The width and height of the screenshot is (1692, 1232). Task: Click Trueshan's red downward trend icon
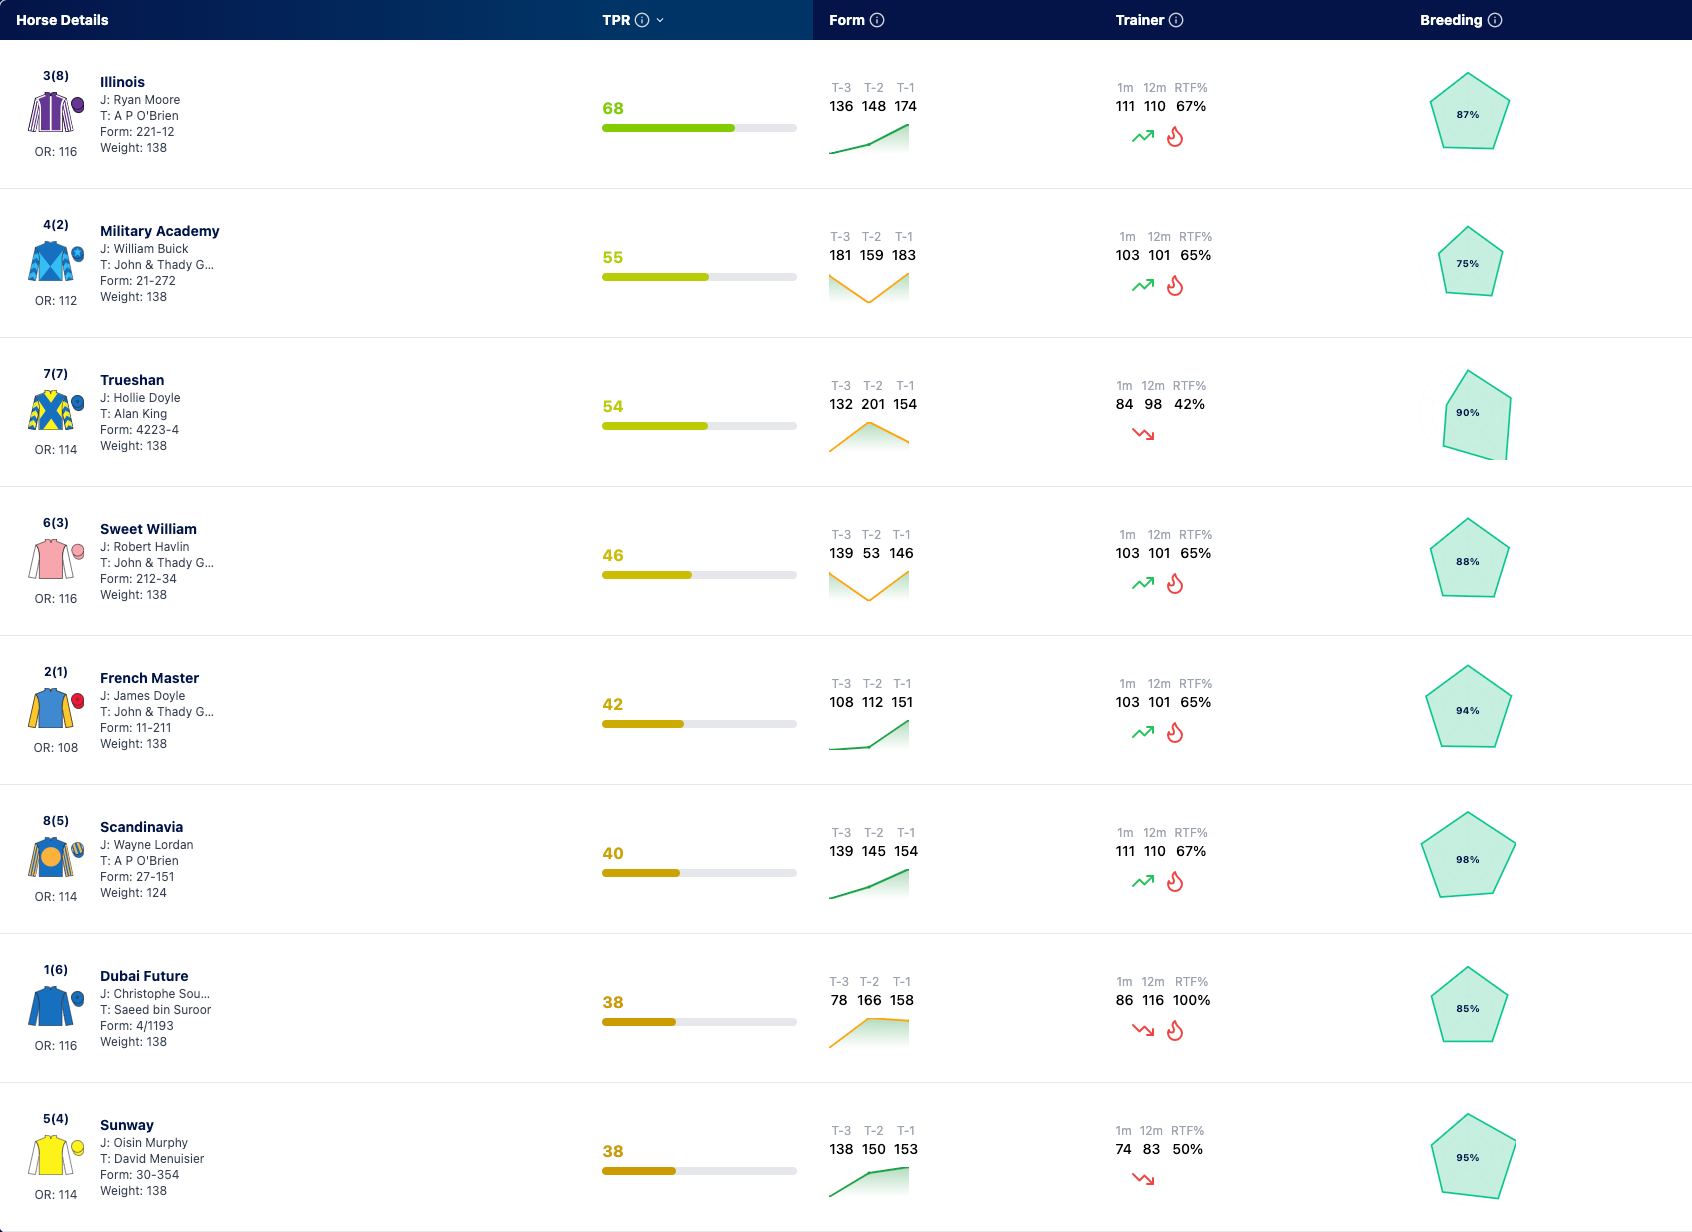pyautogui.click(x=1143, y=434)
